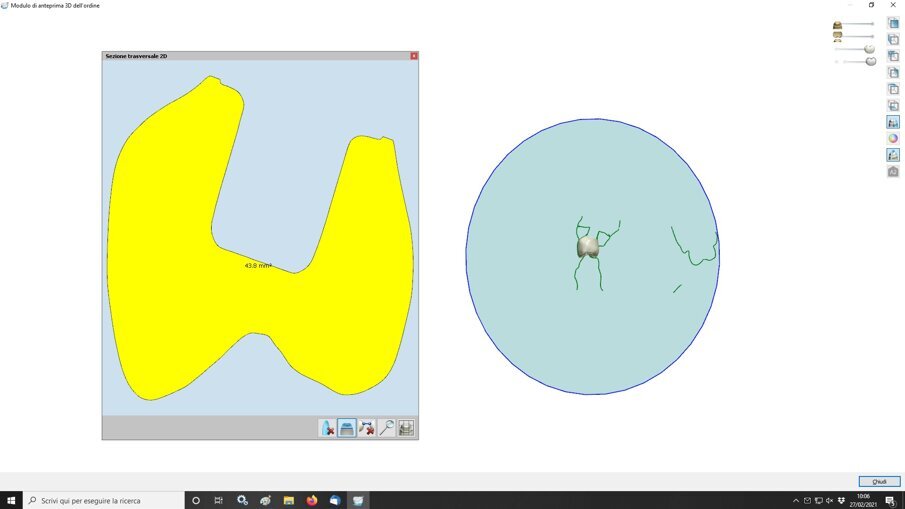Click the first view cube icon at top right

[893, 23]
